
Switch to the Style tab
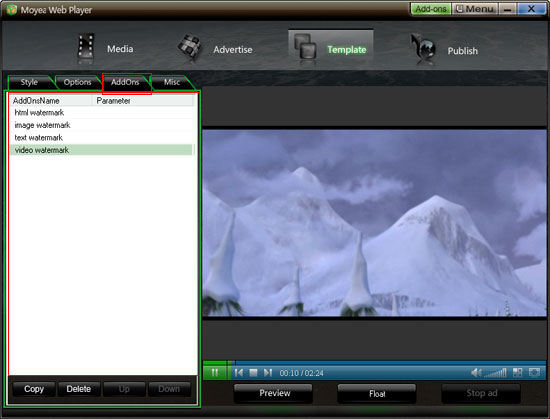tap(29, 82)
